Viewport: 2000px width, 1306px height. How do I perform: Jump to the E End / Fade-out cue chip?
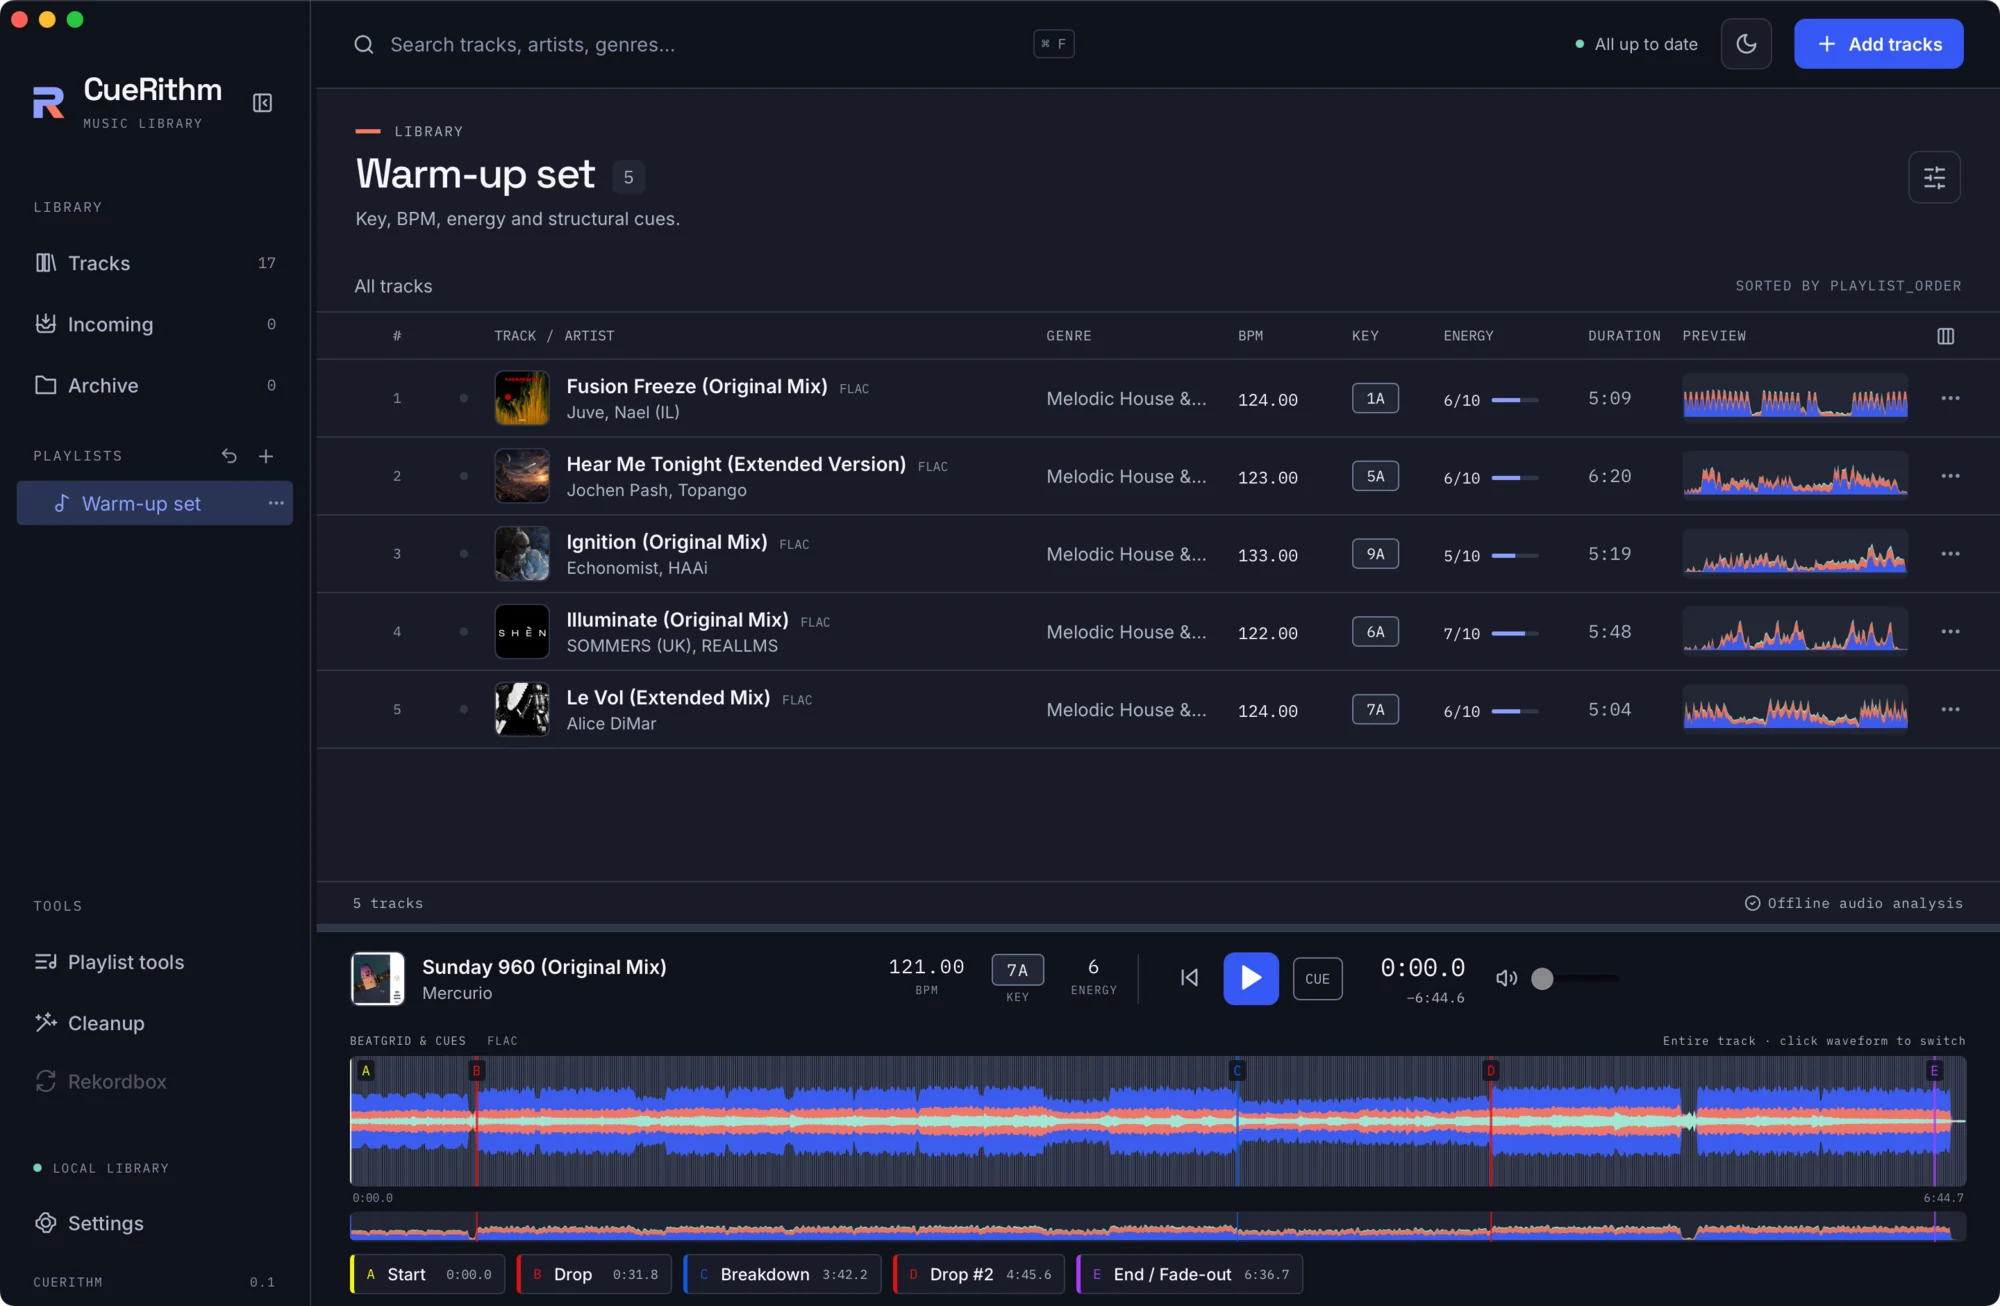tap(1190, 1274)
